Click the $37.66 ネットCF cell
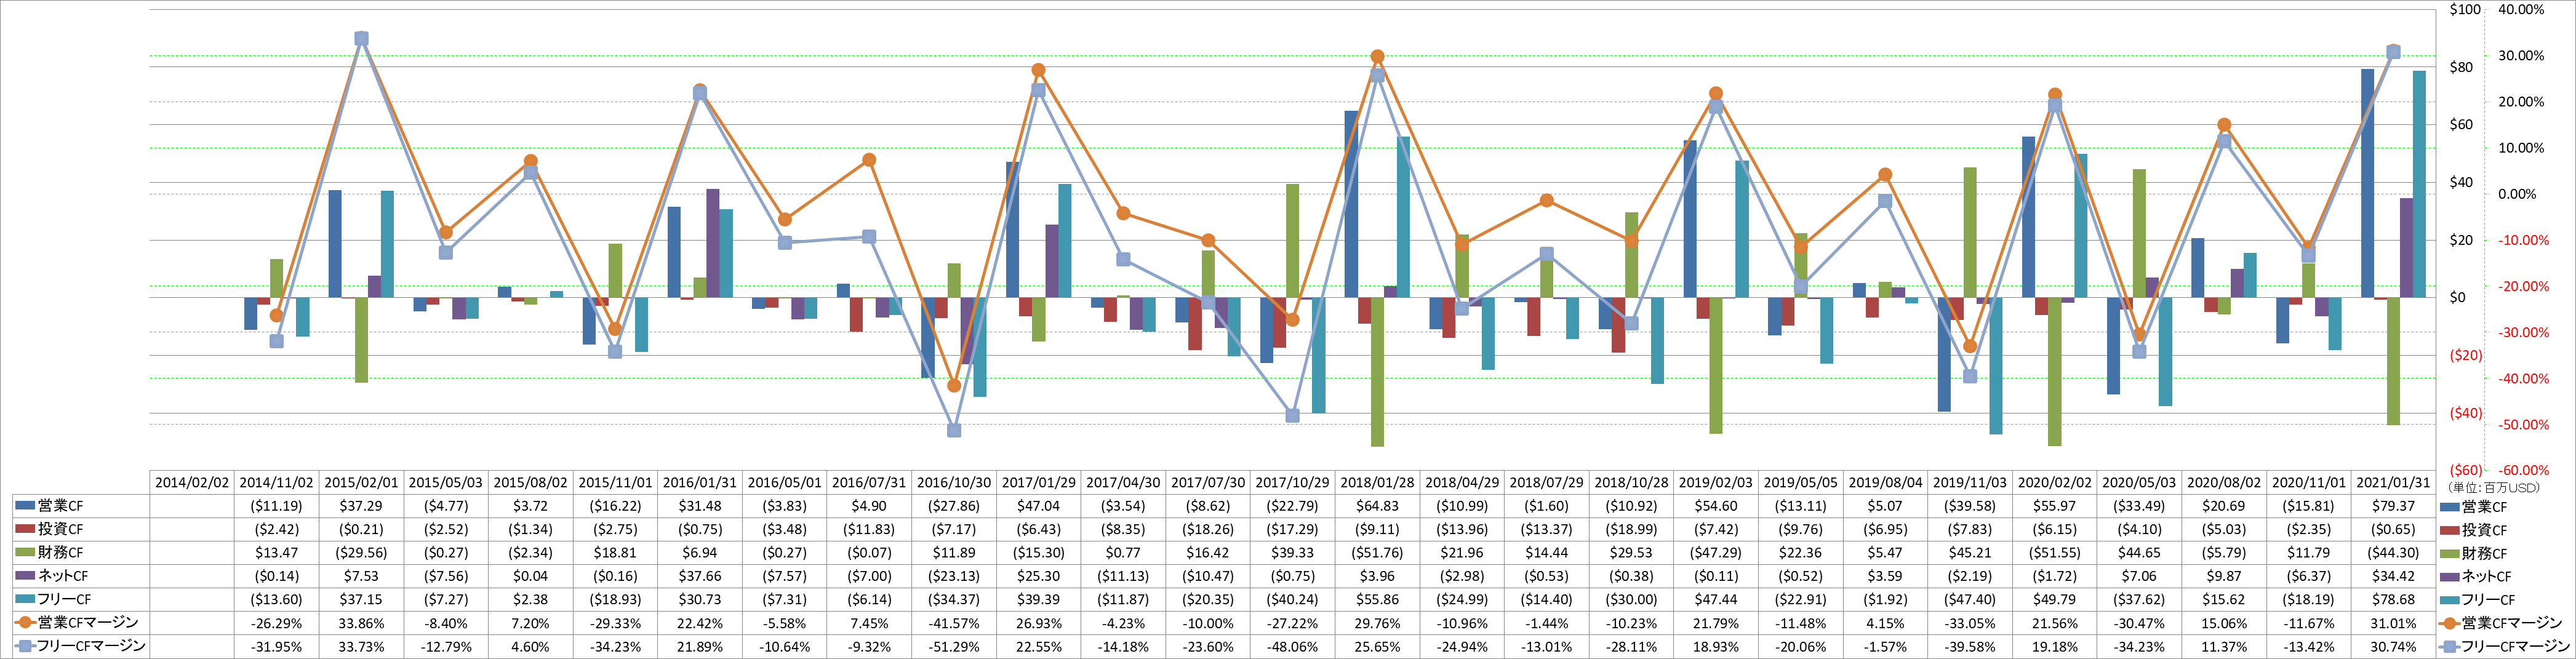2576x659 pixels. click(700, 576)
